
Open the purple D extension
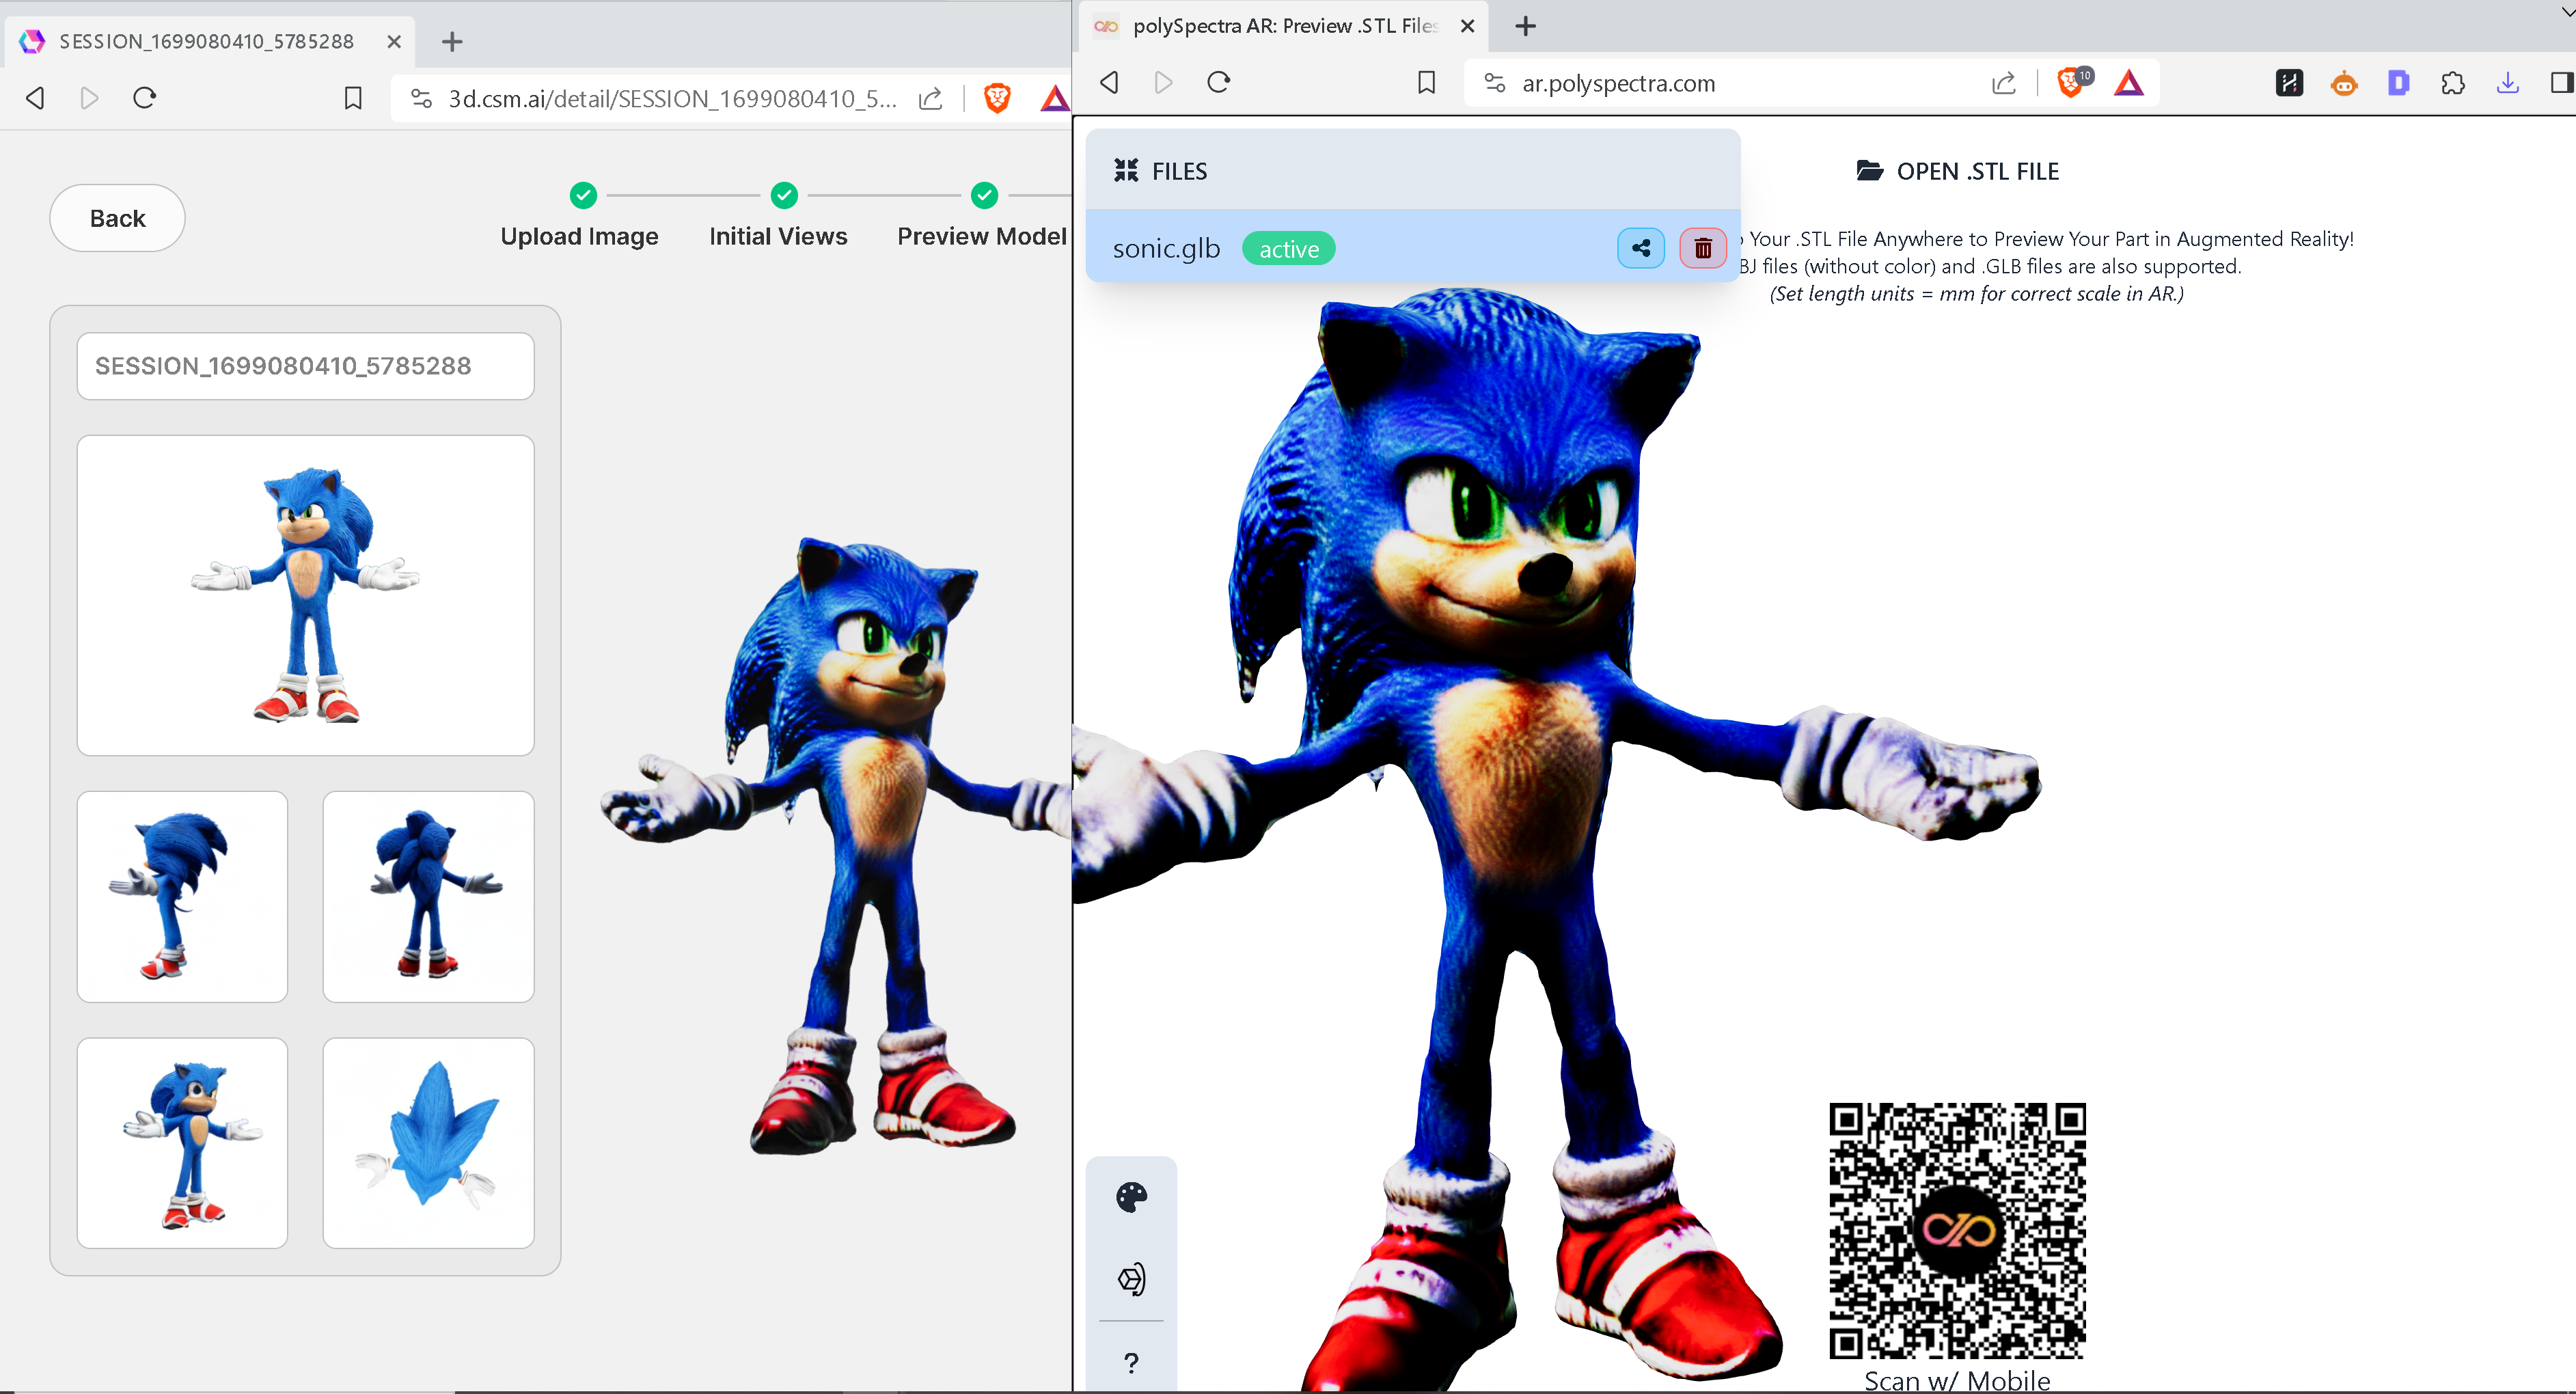coord(2398,83)
